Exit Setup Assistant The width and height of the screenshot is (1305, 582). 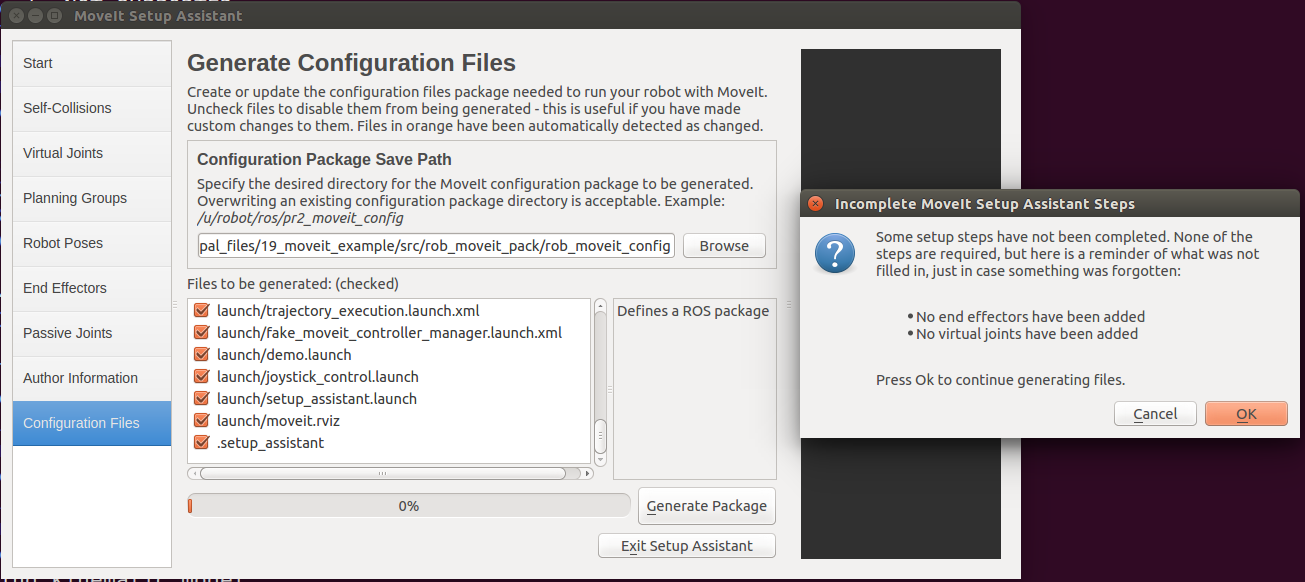pyautogui.click(x=687, y=546)
